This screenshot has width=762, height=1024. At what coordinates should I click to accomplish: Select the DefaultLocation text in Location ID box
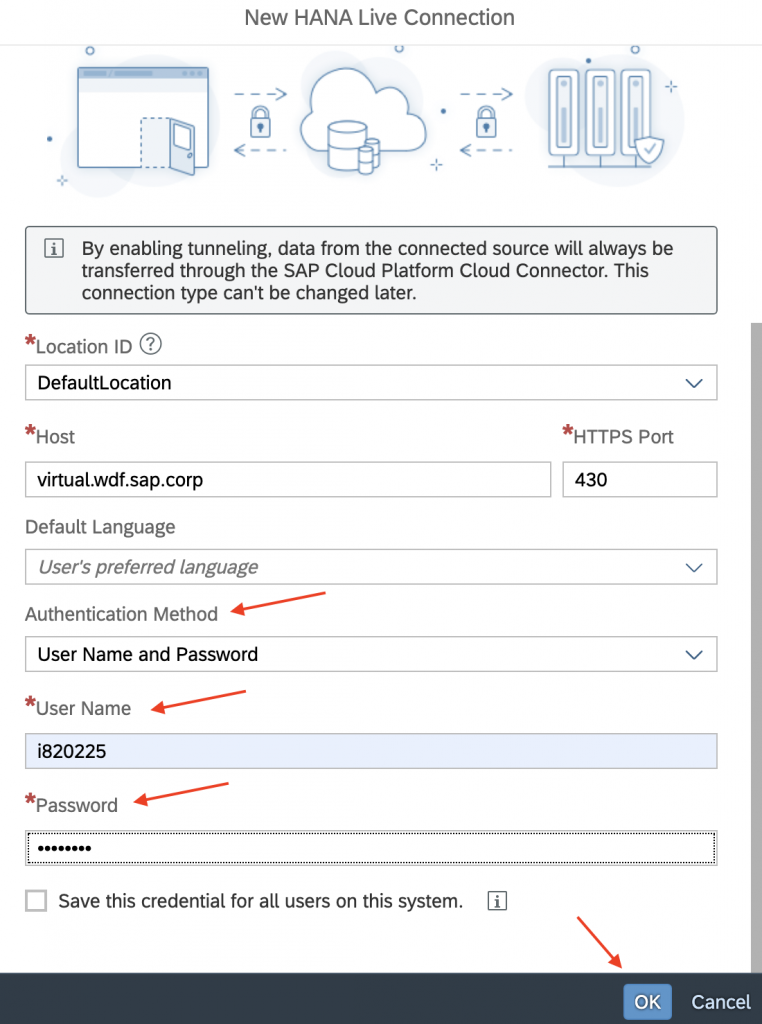click(104, 383)
